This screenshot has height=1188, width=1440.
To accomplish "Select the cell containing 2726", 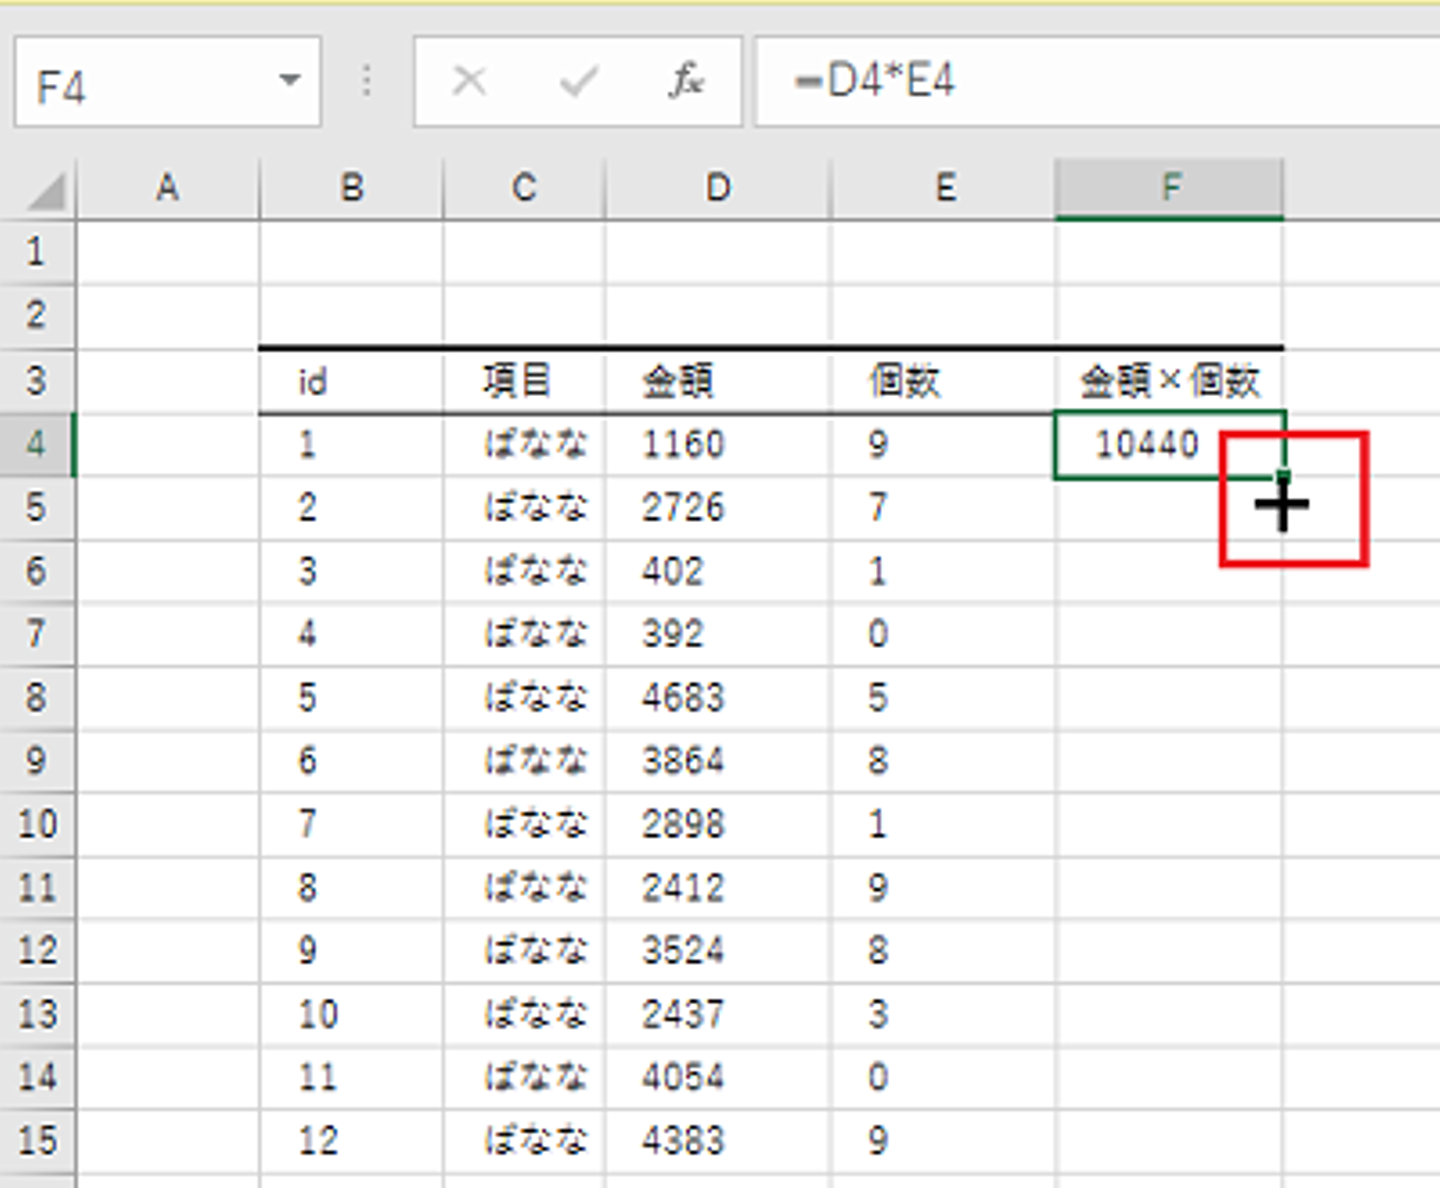I will pyautogui.click(x=718, y=507).
